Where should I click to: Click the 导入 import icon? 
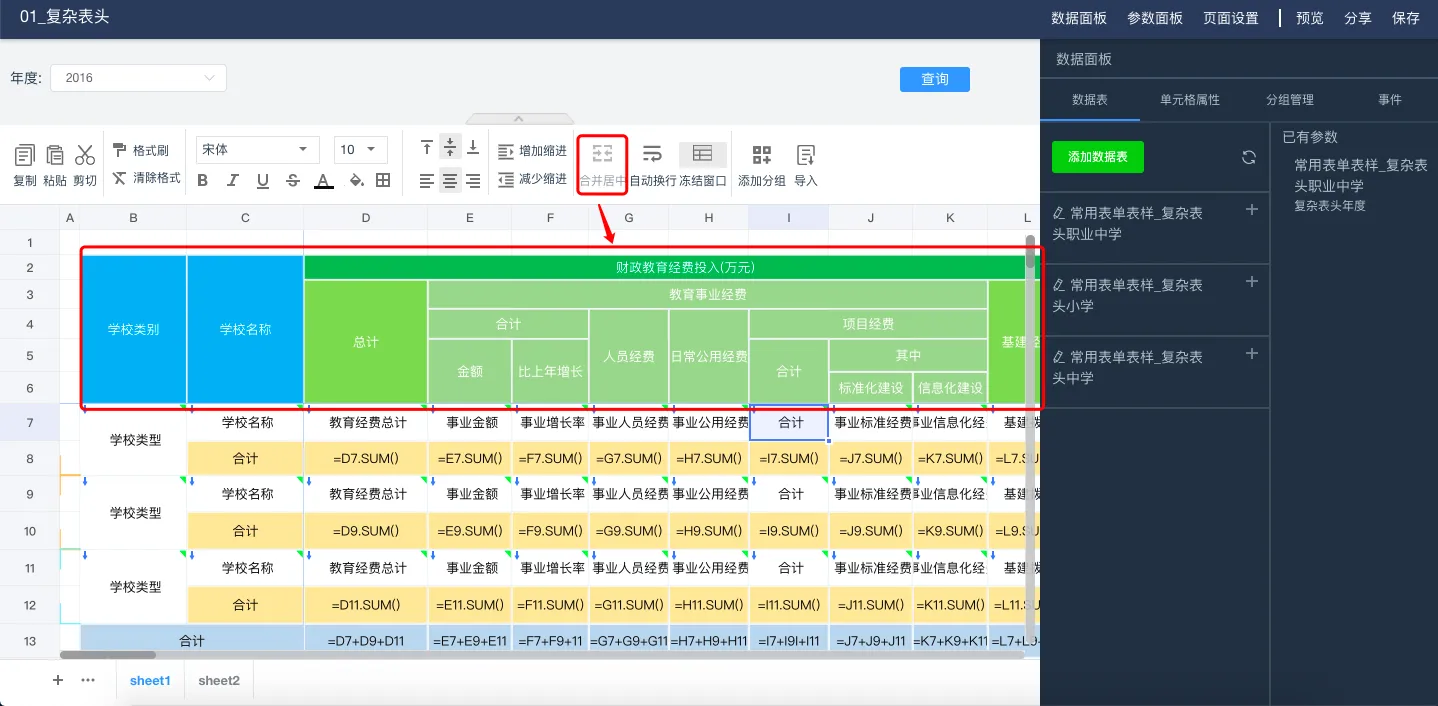pos(806,154)
